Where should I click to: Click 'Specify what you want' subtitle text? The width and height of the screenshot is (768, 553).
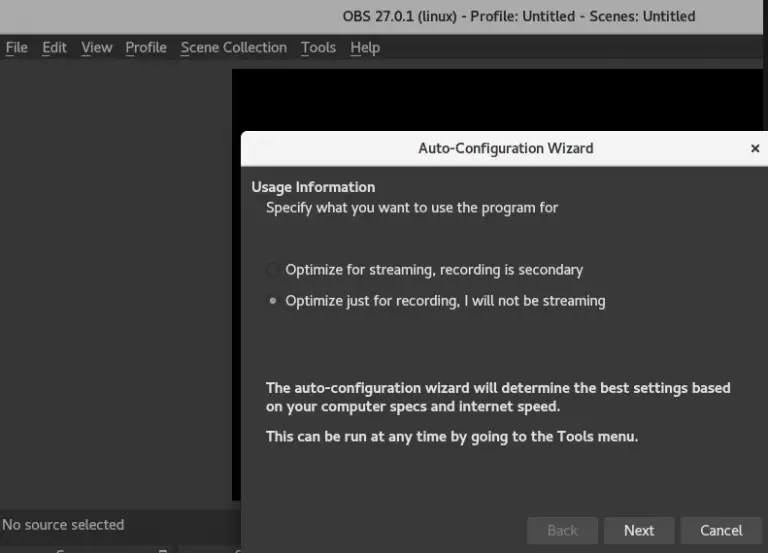click(x=412, y=208)
